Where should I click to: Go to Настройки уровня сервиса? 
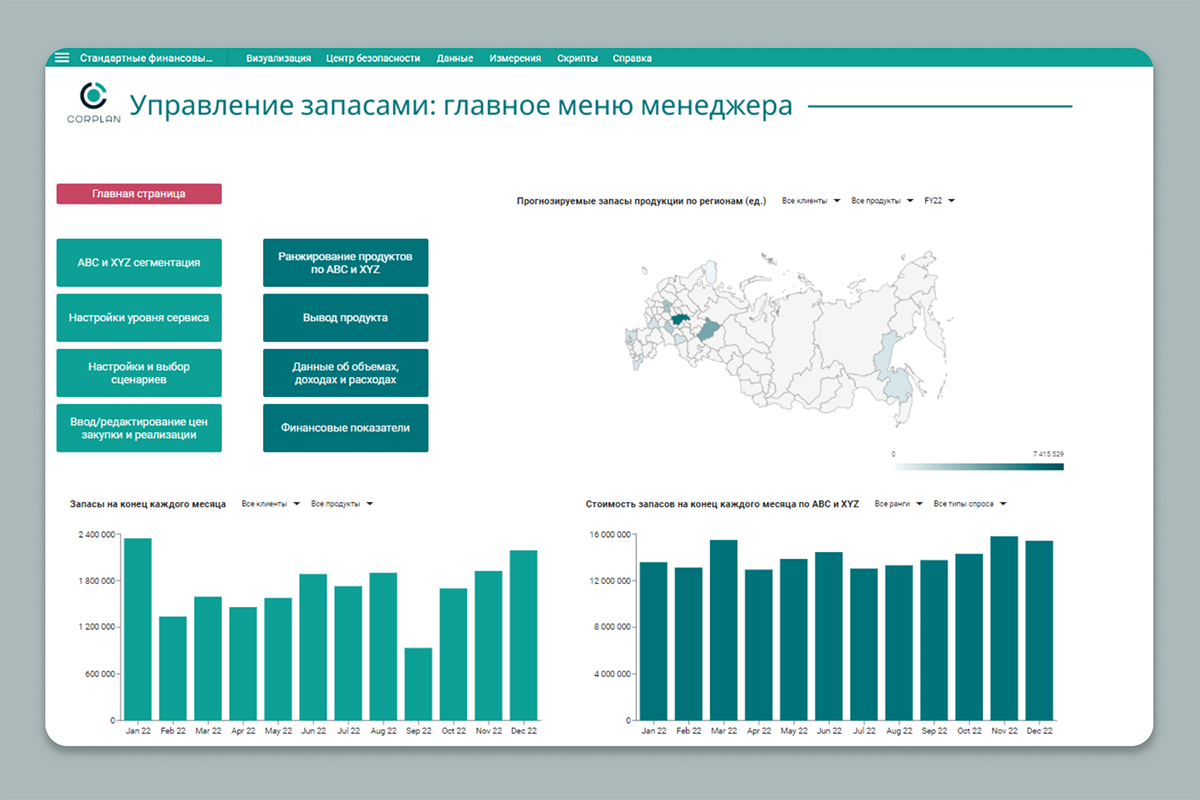tap(139, 318)
